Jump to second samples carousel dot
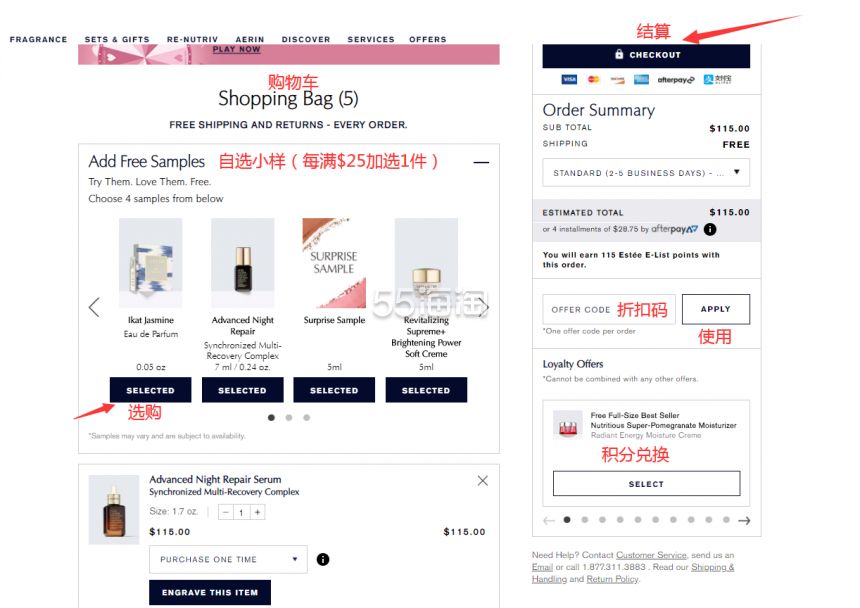 pos(289,418)
